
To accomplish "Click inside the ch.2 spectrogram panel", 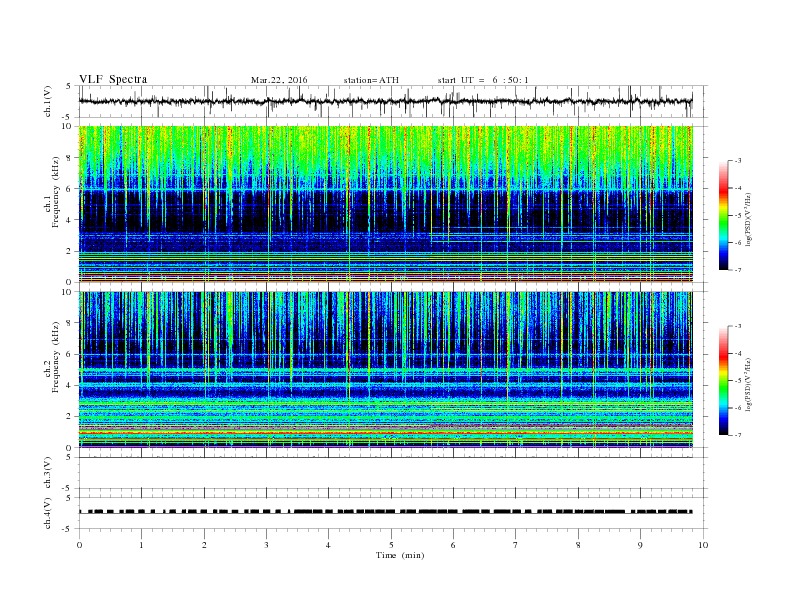I will tap(385, 369).
